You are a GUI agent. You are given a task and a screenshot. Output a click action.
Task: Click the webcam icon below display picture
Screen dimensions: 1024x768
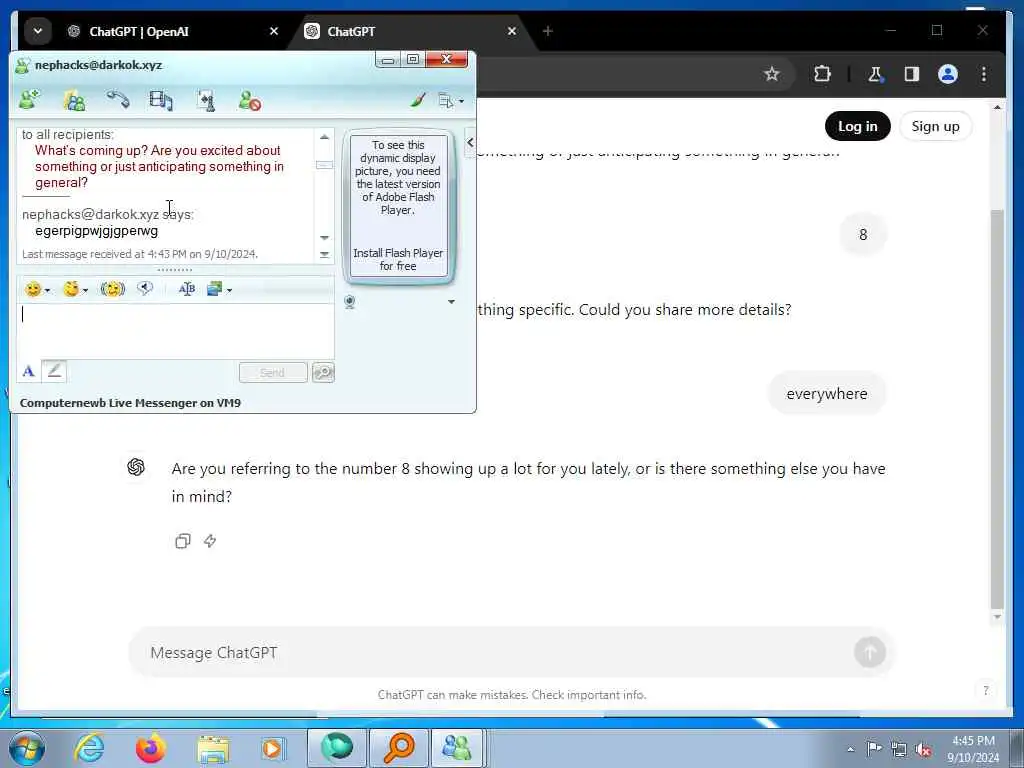[350, 302]
